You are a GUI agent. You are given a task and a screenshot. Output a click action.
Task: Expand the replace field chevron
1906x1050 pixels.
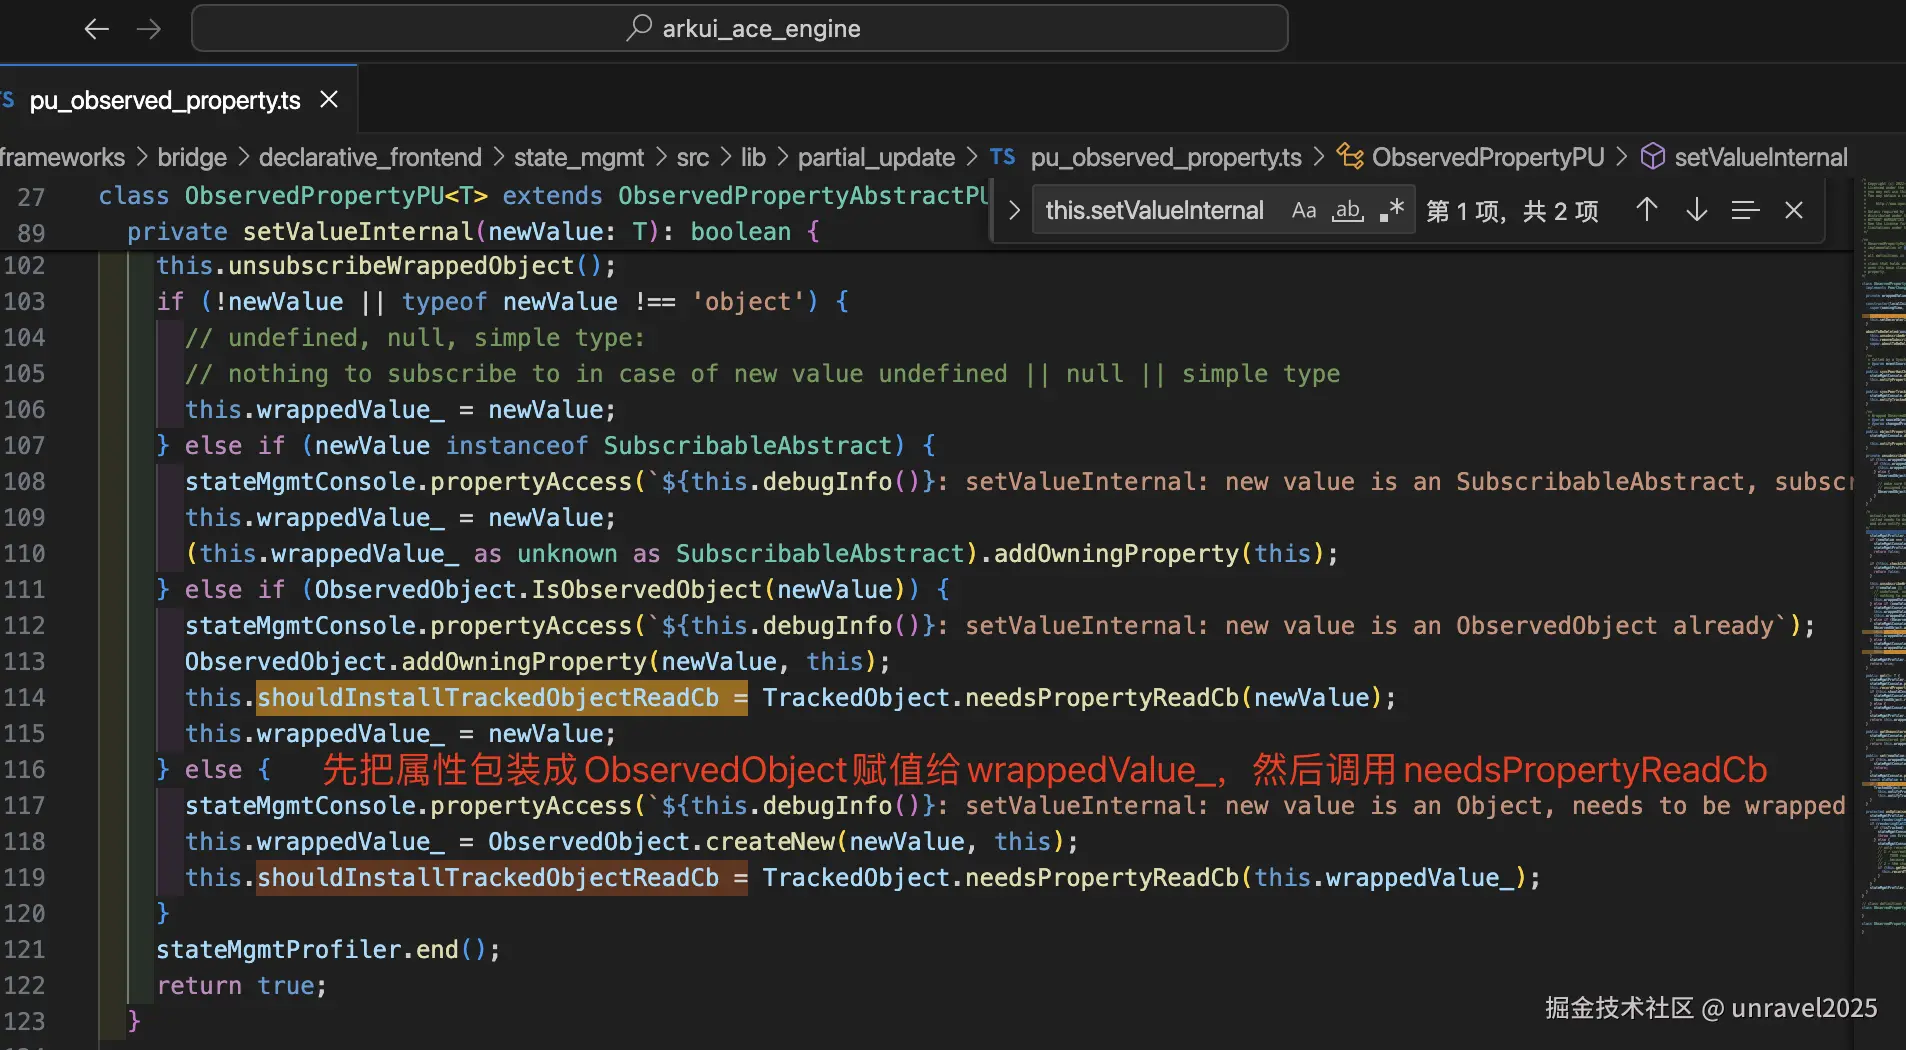coord(1013,211)
